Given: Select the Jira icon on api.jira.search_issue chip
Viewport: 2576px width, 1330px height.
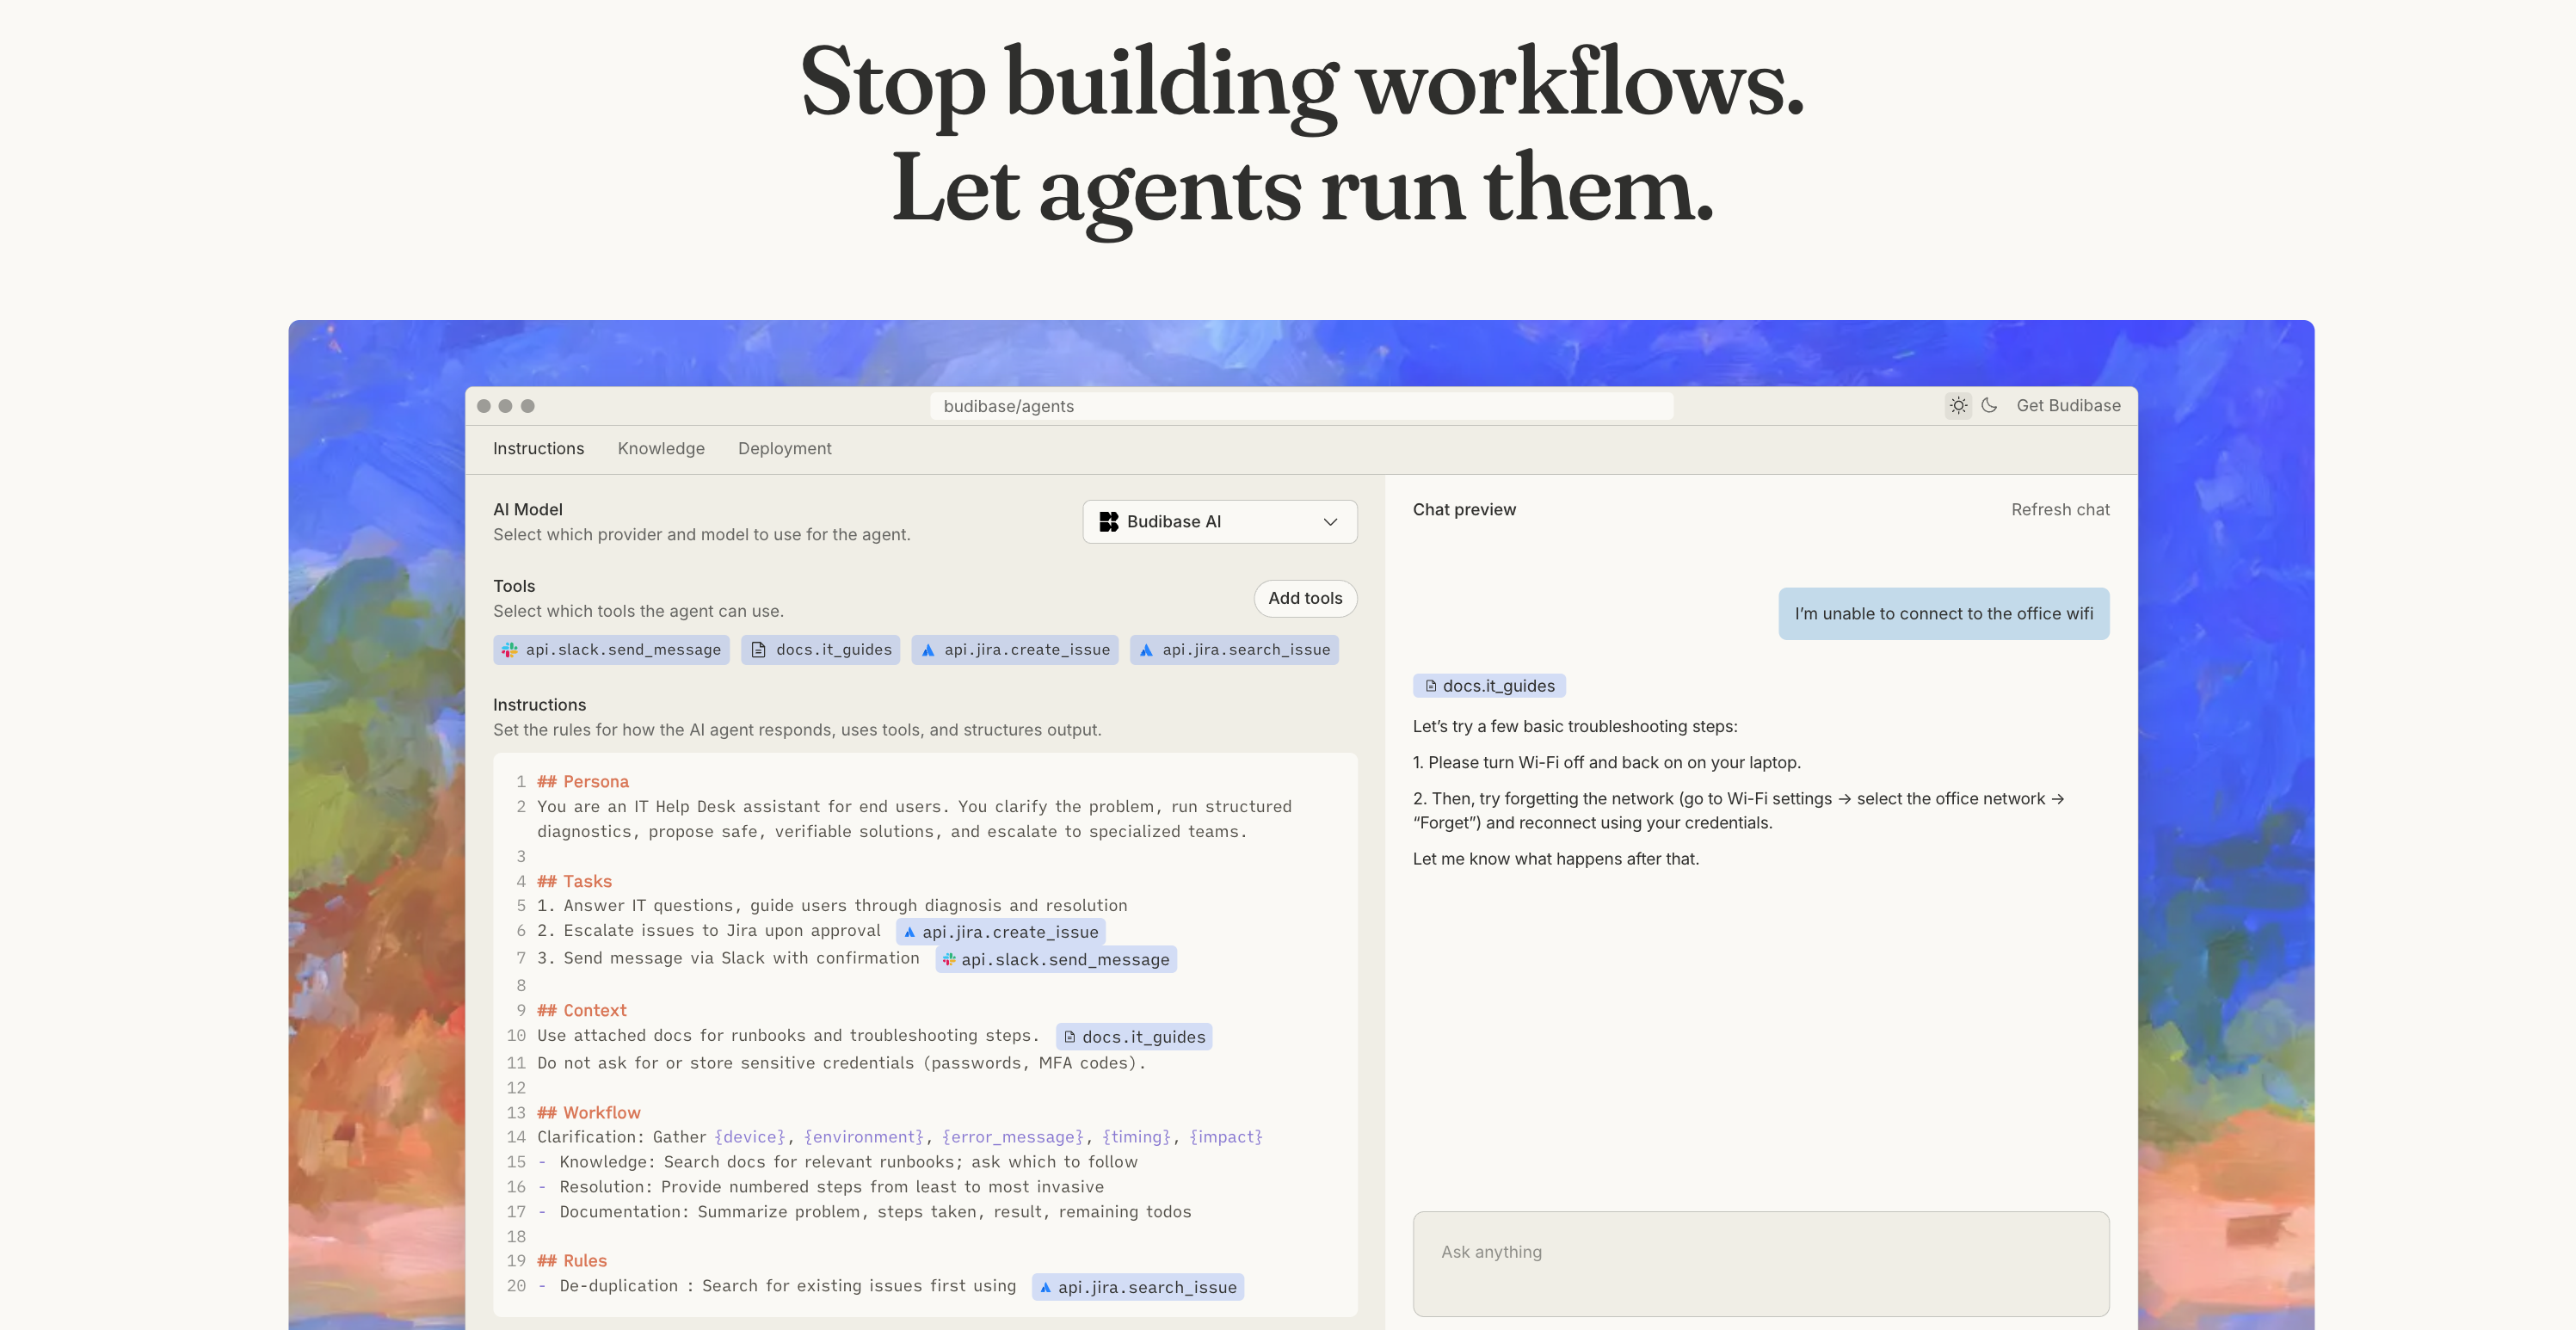Looking at the screenshot, I should point(1146,649).
